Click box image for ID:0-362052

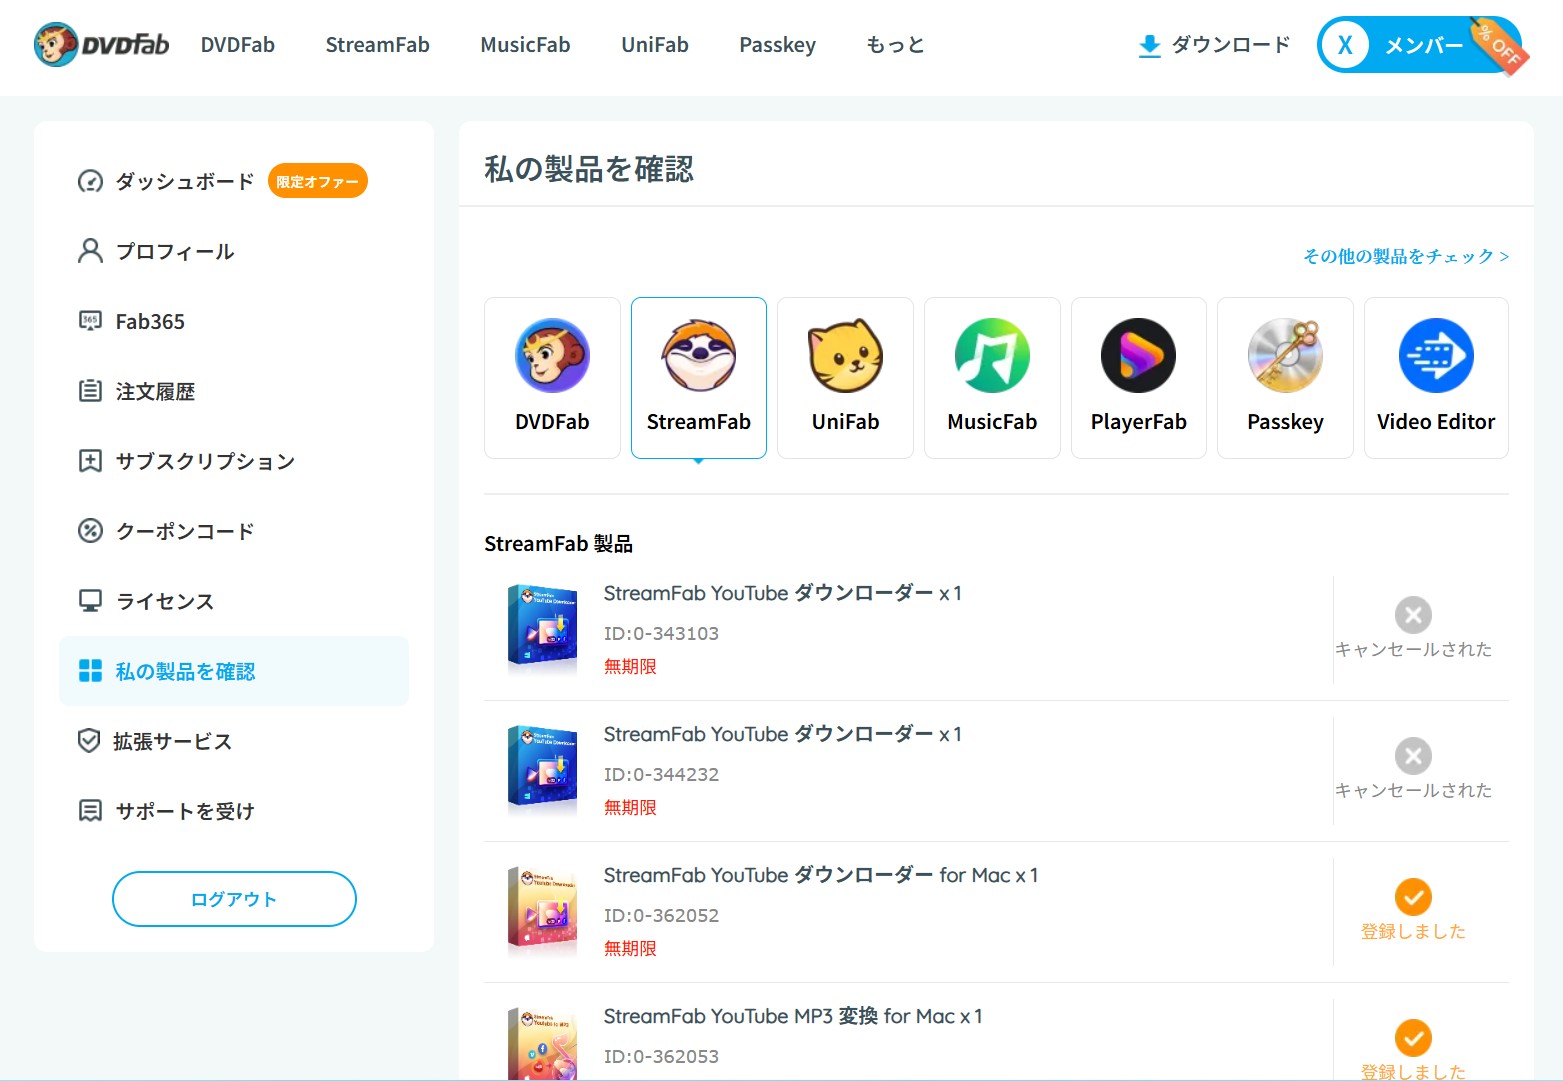(542, 909)
